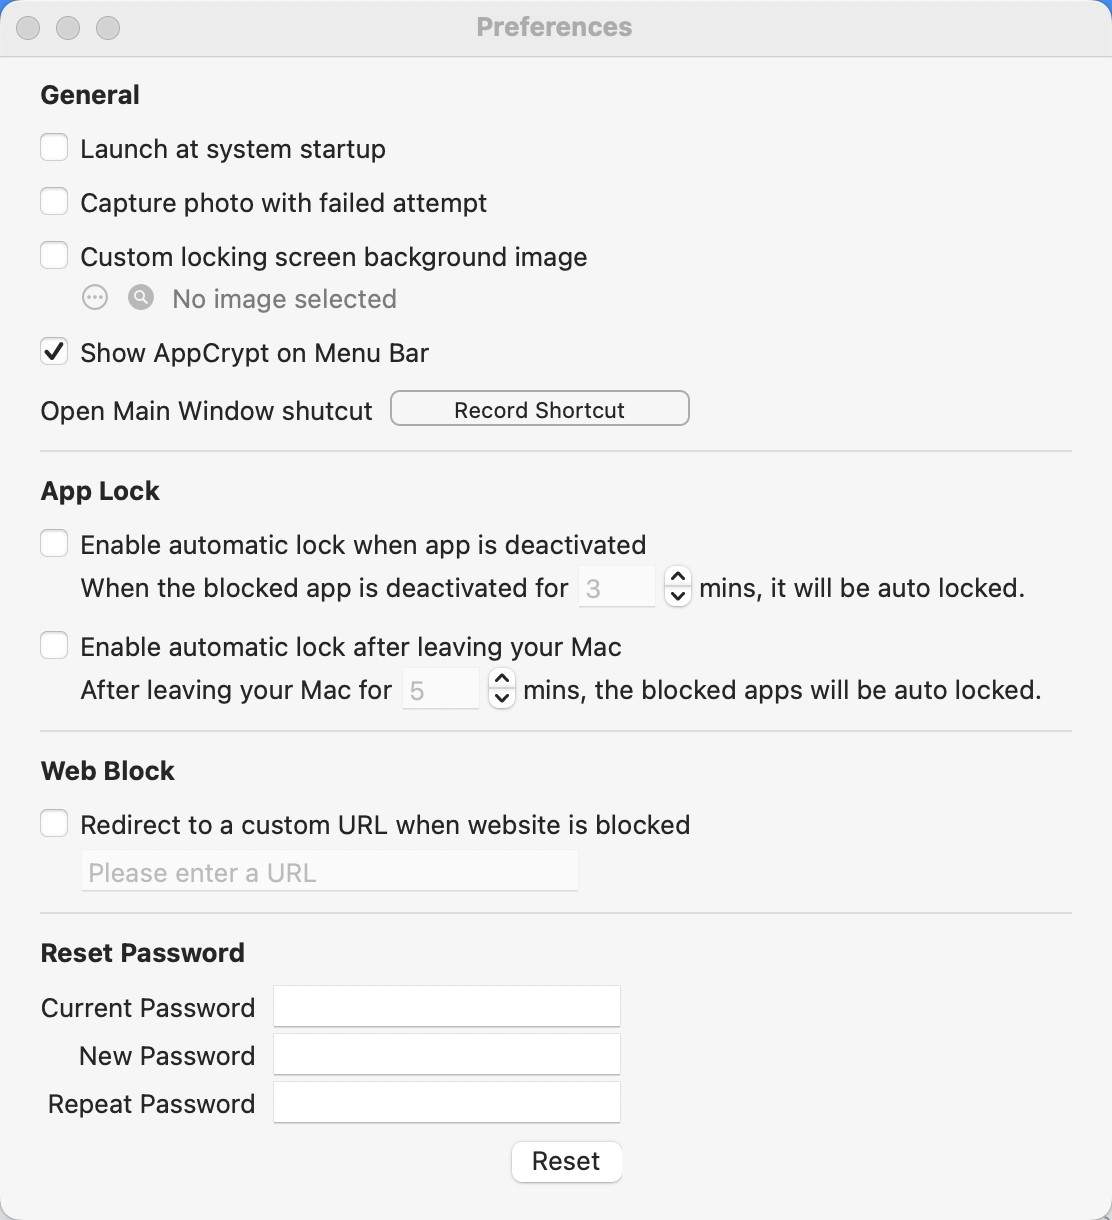Click the magnifier preview image icon
This screenshot has width=1112, height=1220.
pyautogui.click(x=141, y=298)
